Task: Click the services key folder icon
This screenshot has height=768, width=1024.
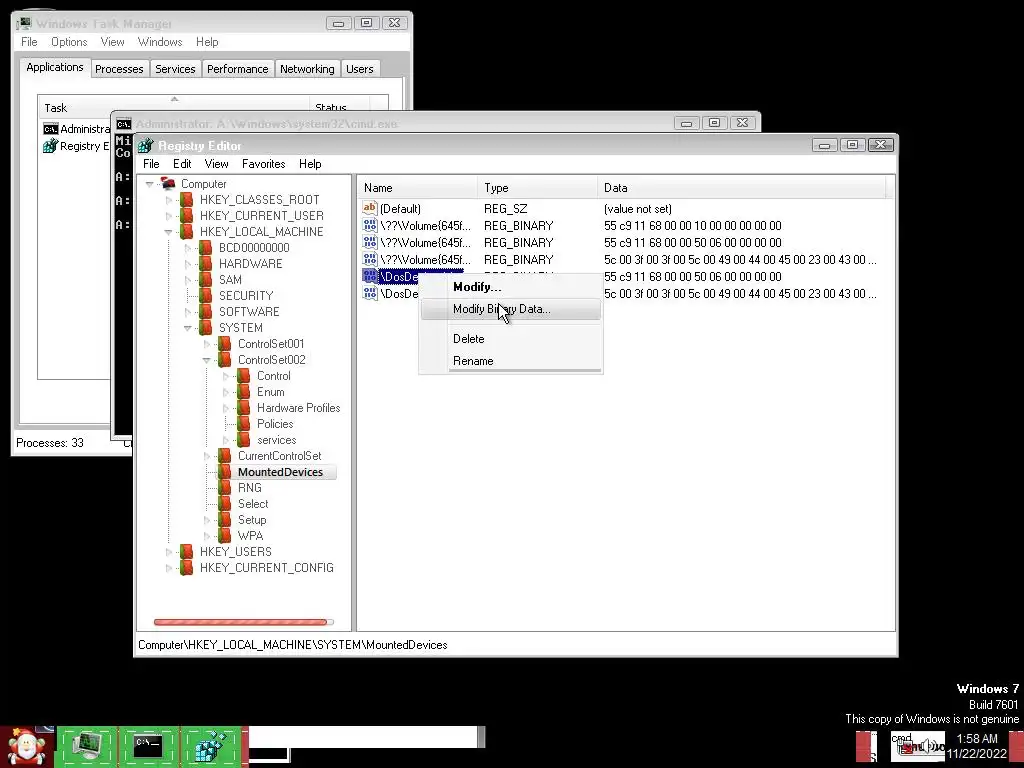Action: [x=244, y=440]
